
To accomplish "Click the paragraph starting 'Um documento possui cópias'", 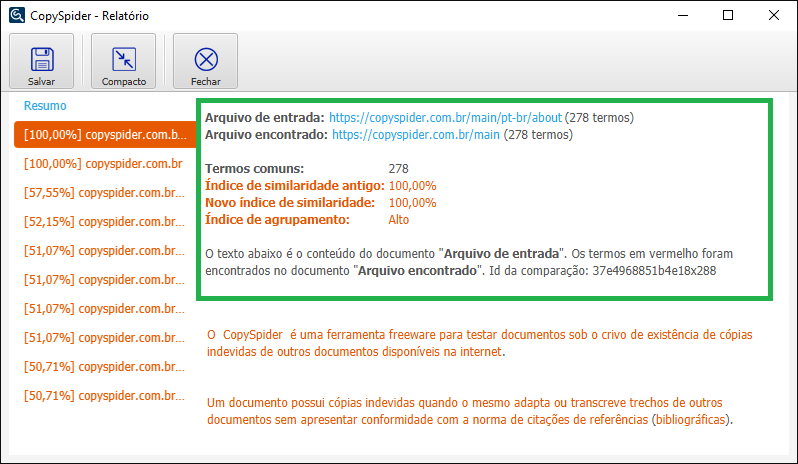I will click(x=470, y=411).
